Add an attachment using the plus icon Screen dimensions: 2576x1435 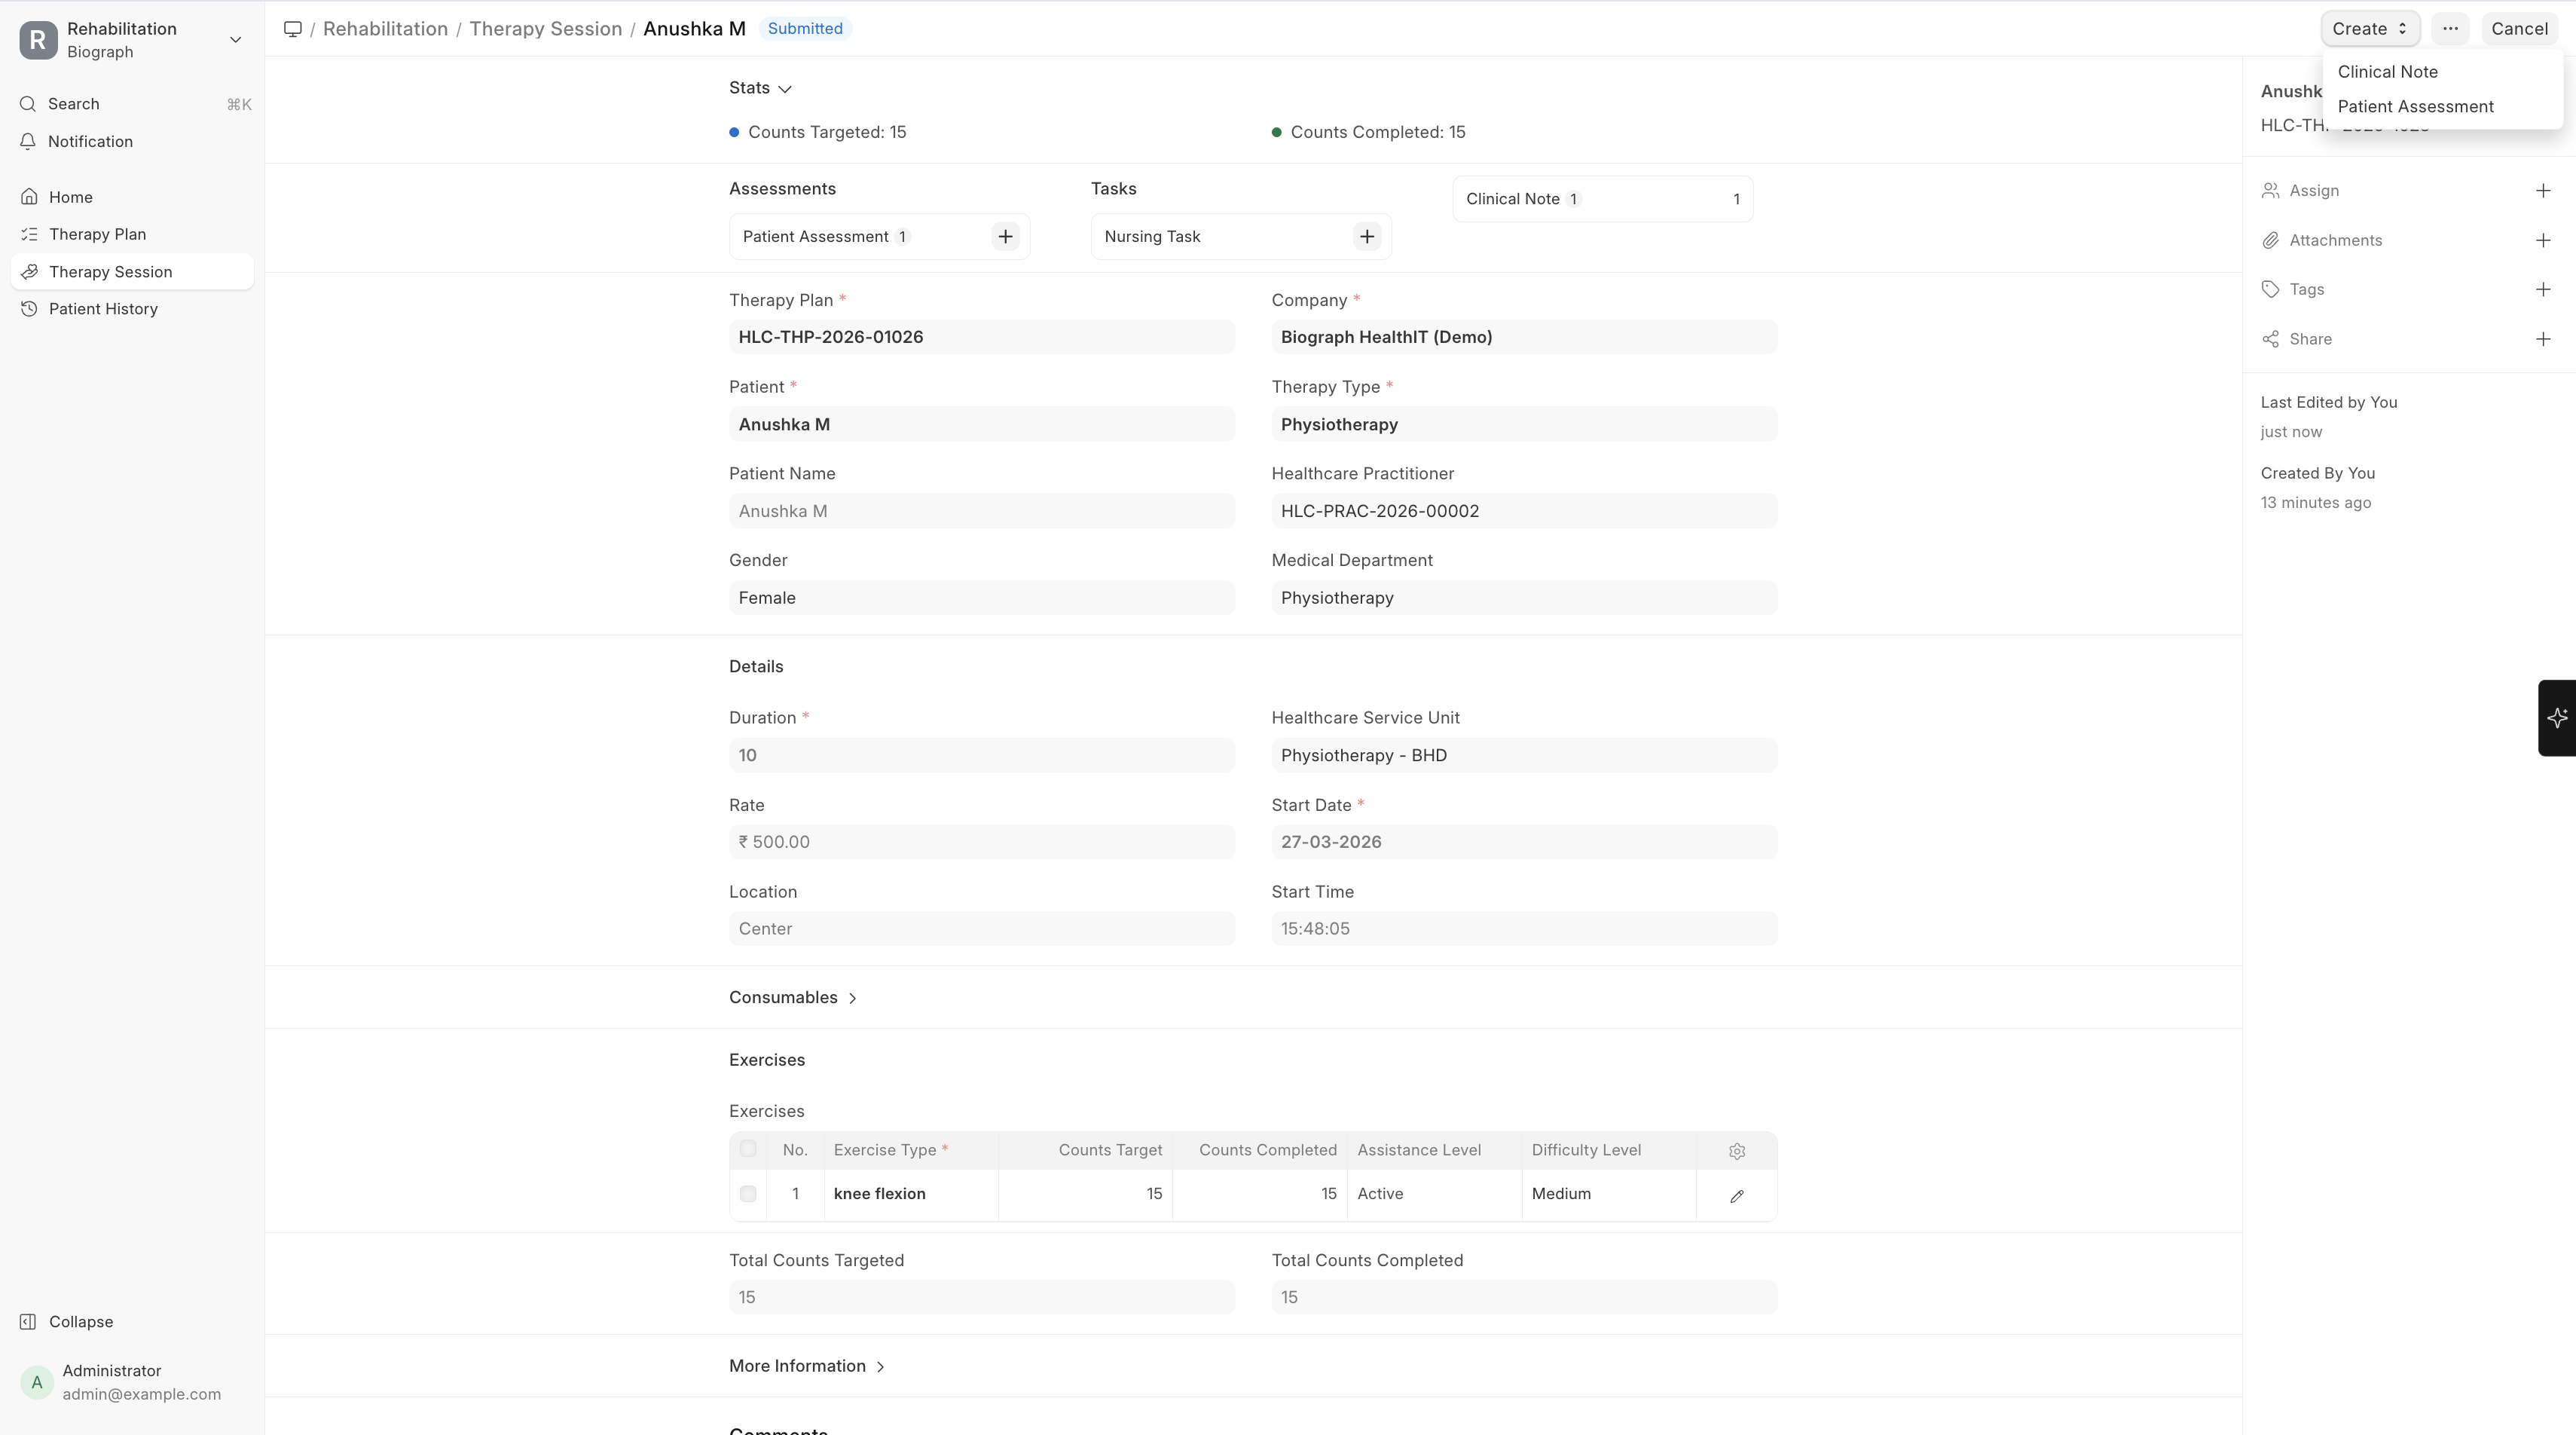click(2543, 240)
